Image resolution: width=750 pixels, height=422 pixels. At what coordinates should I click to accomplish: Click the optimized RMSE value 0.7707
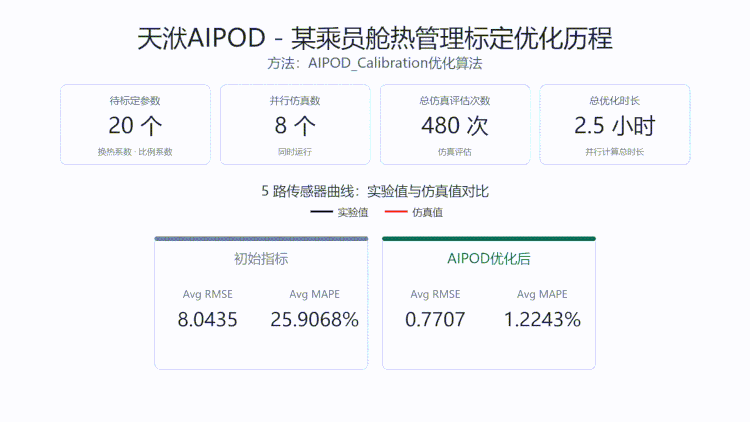pos(435,320)
